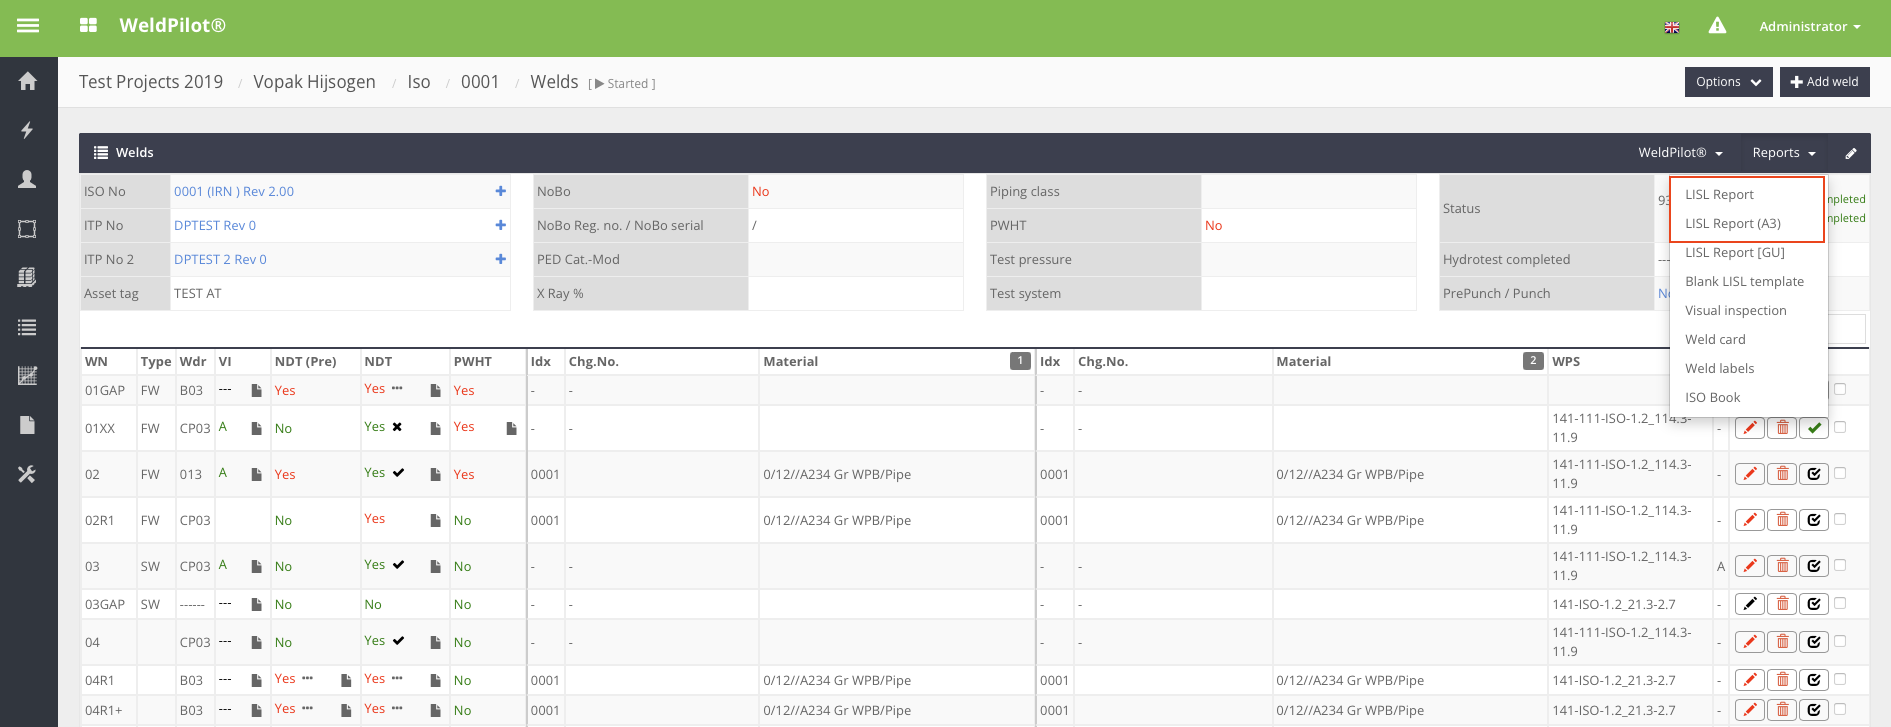The width and height of the screenshot is (1891, 727).
Task: Open the user profile sidebar icon
Action: [x=28, y=179]
